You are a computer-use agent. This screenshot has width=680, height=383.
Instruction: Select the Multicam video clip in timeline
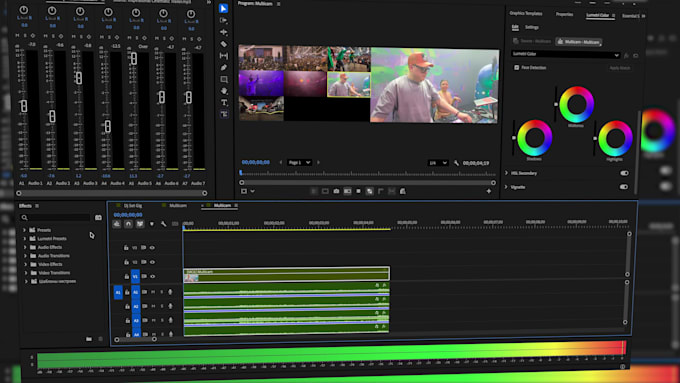pyautogui.click(x=286, y=275)
